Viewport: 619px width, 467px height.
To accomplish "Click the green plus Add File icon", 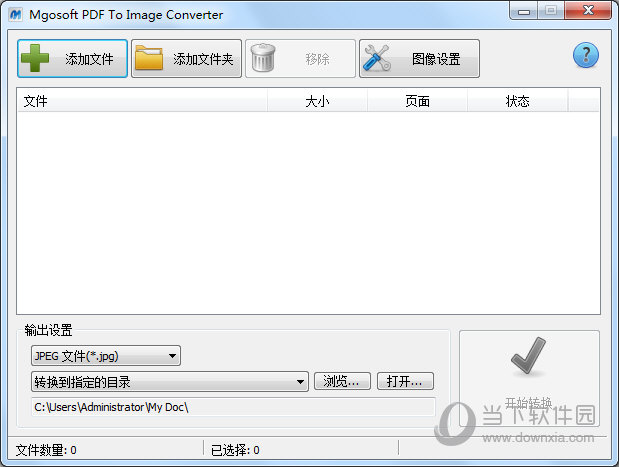I will click(x=35, y=58).
